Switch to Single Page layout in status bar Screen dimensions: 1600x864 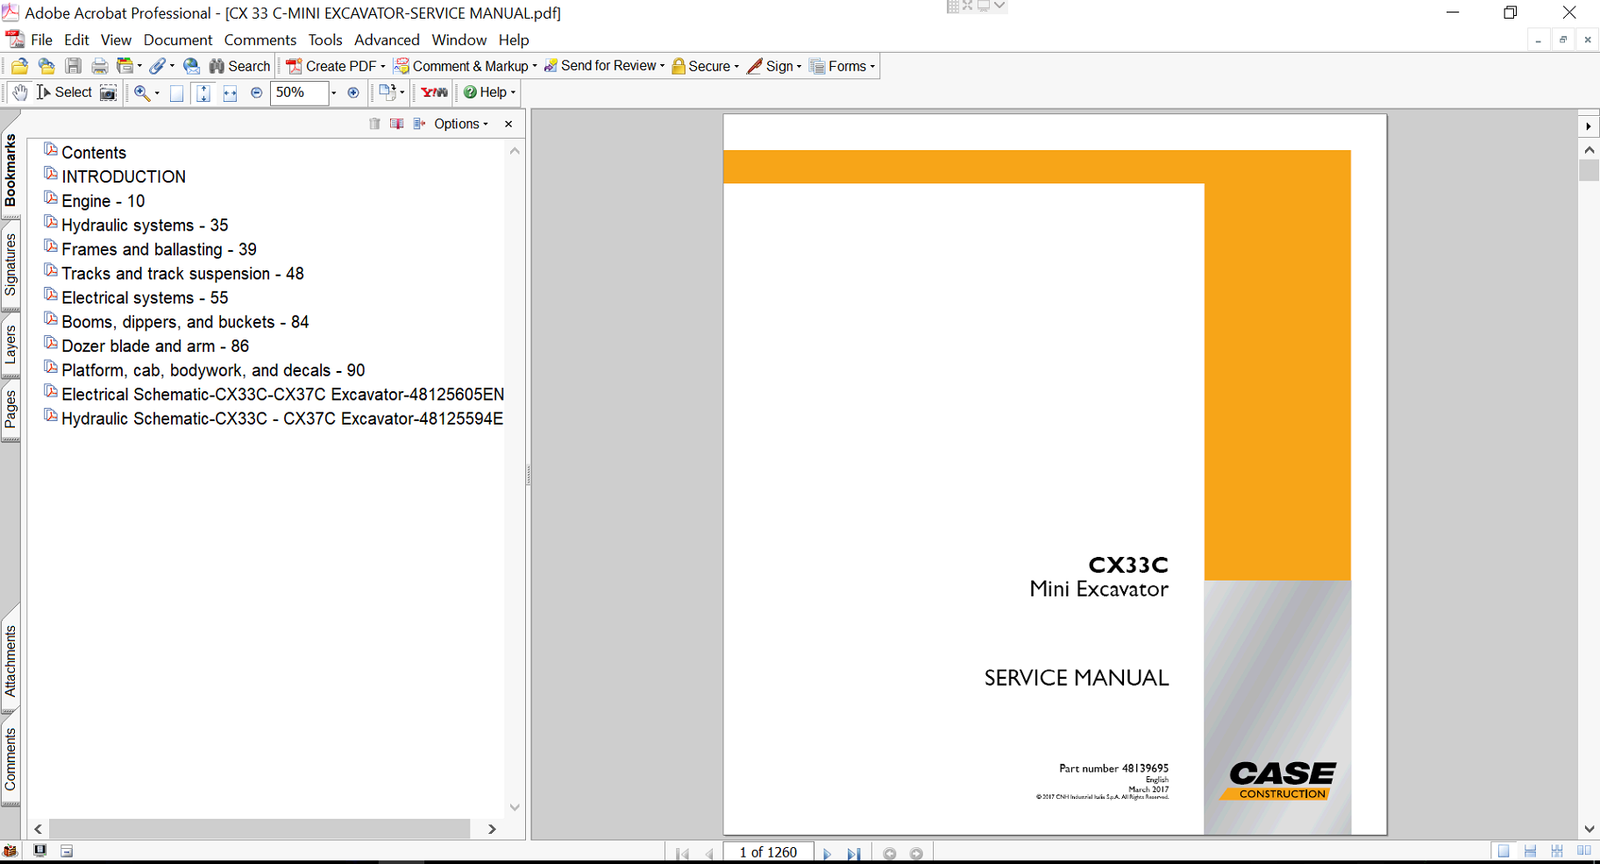point(1503,851)
